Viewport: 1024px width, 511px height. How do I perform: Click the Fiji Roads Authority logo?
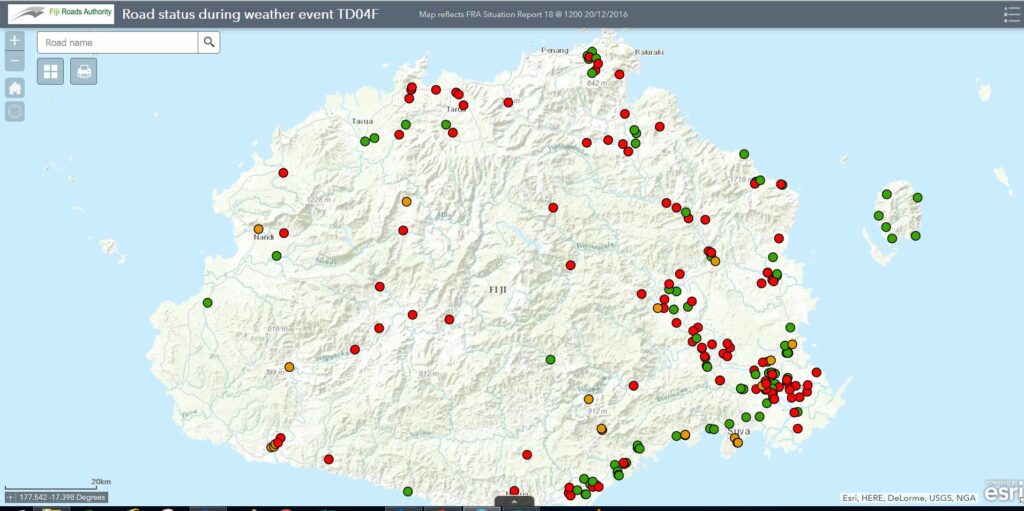pyautogui.click(x=60, y=14)
